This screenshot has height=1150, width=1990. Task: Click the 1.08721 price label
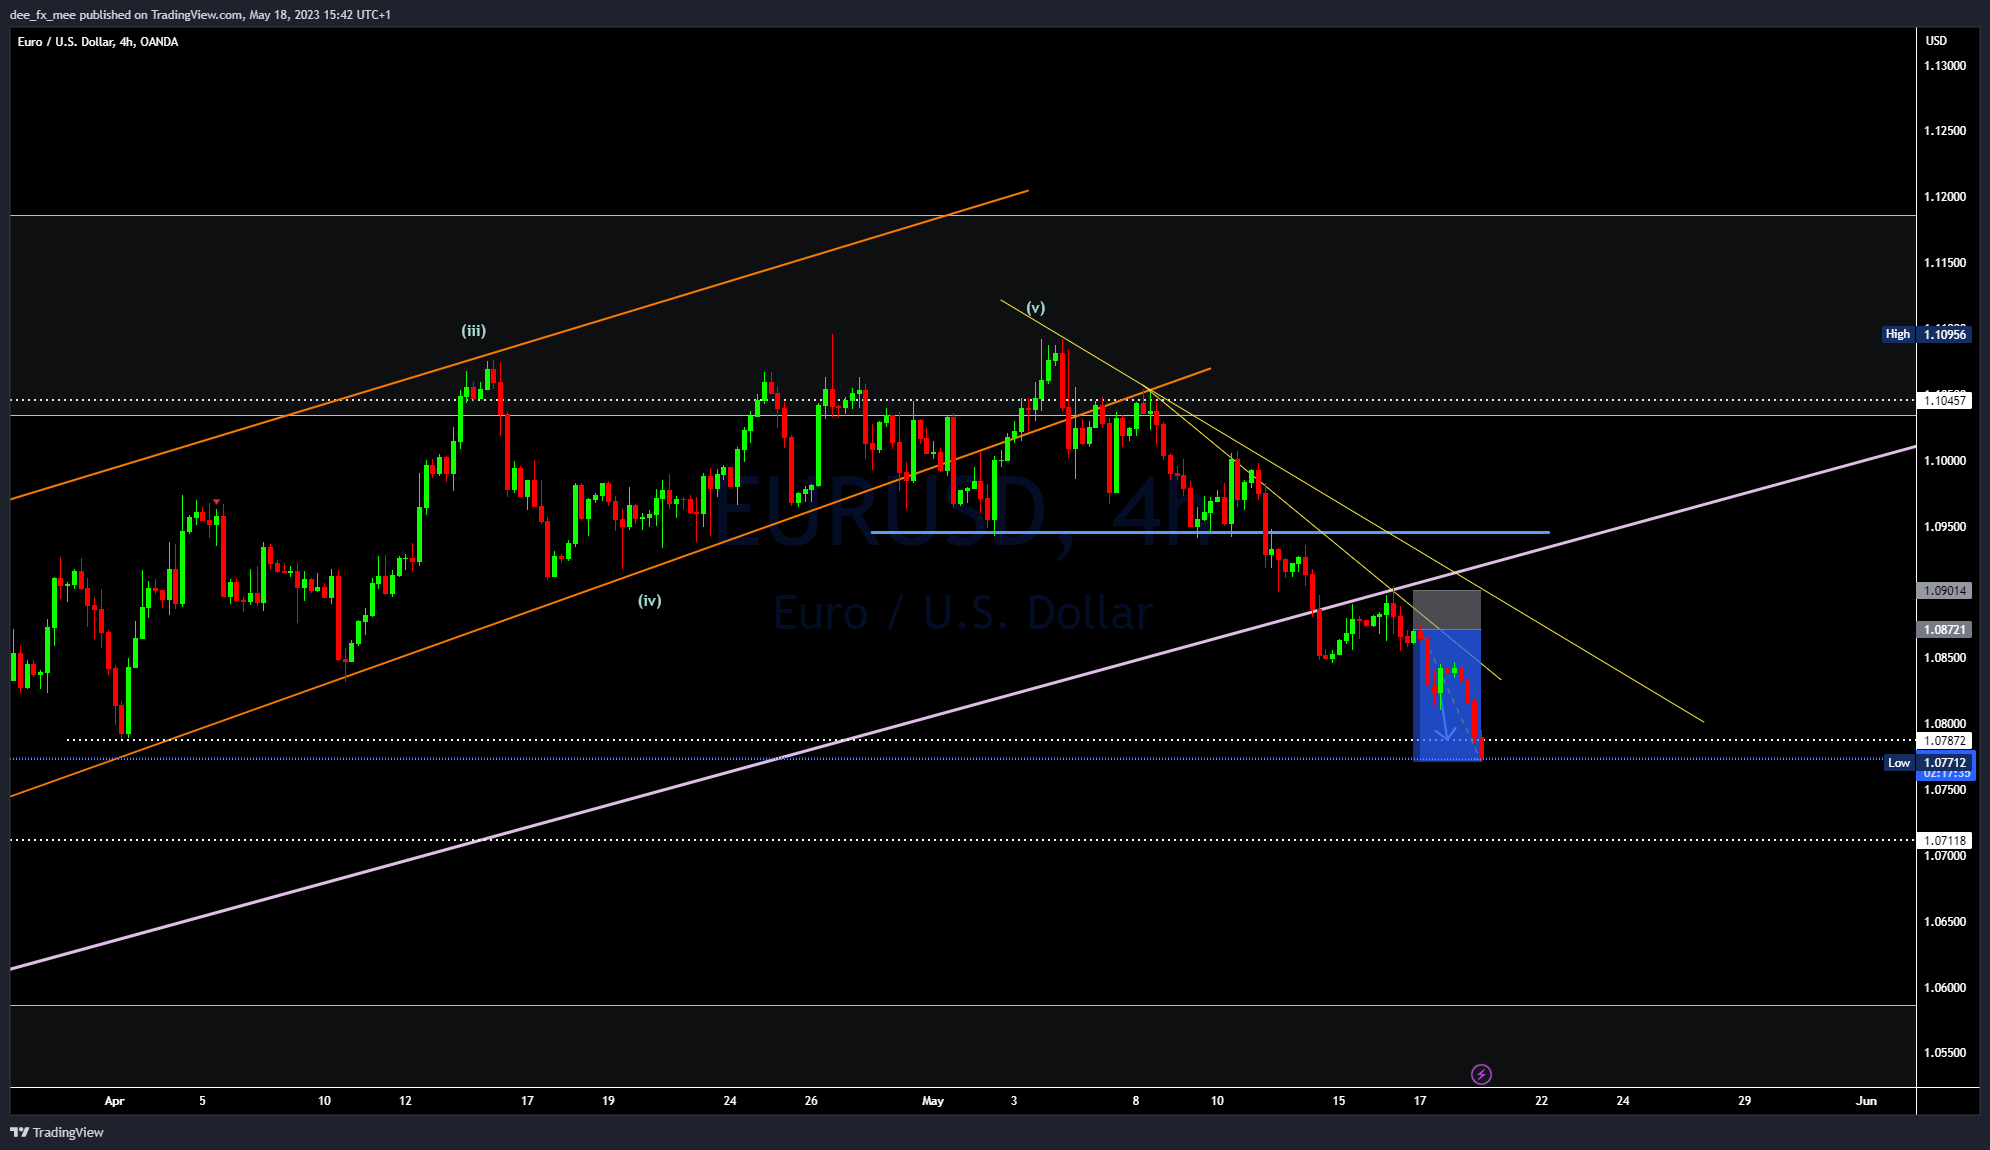[x=1945, y=630]
